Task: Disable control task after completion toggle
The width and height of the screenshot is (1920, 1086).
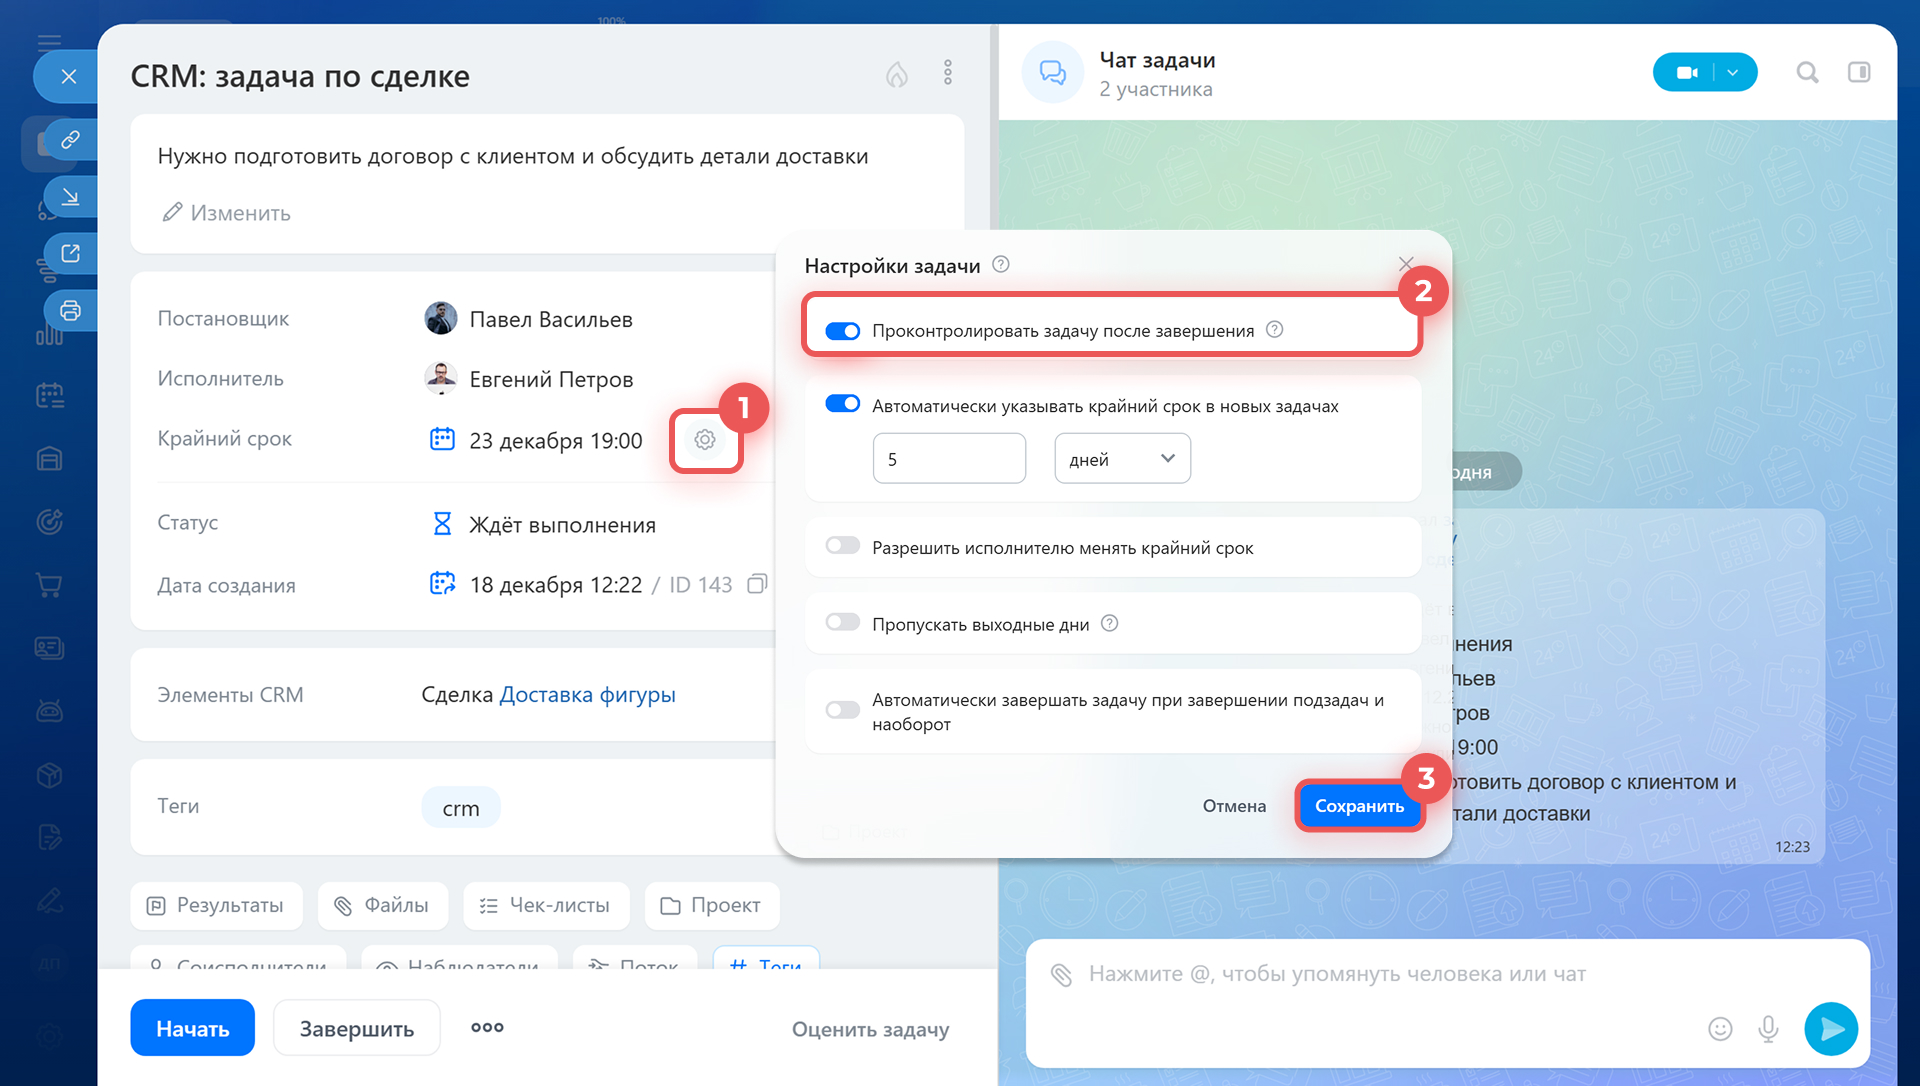Action: 842,331
